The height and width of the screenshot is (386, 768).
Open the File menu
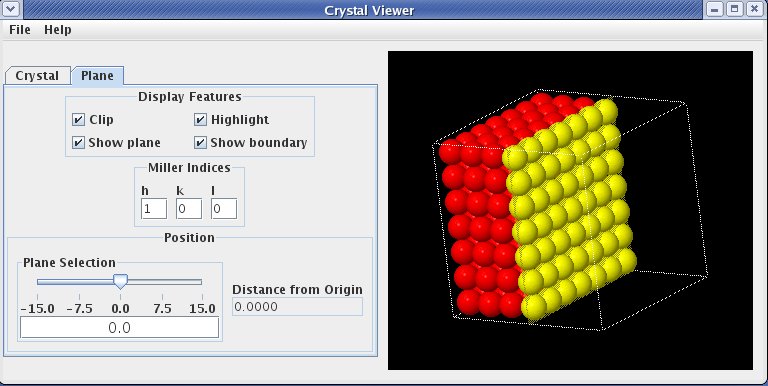click(20, 30)
